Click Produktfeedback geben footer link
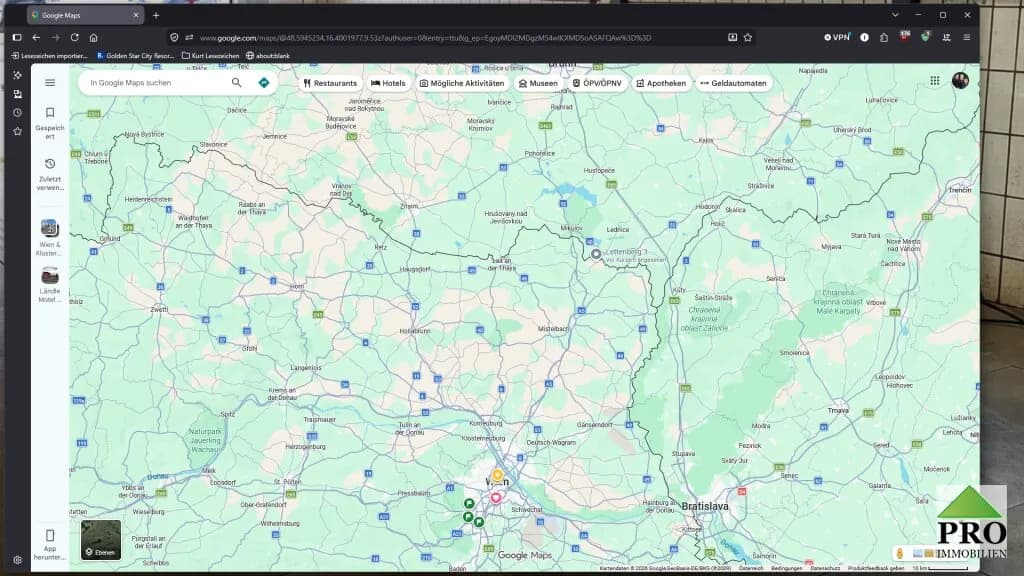 pyautogui.click(x=876, y=568)
